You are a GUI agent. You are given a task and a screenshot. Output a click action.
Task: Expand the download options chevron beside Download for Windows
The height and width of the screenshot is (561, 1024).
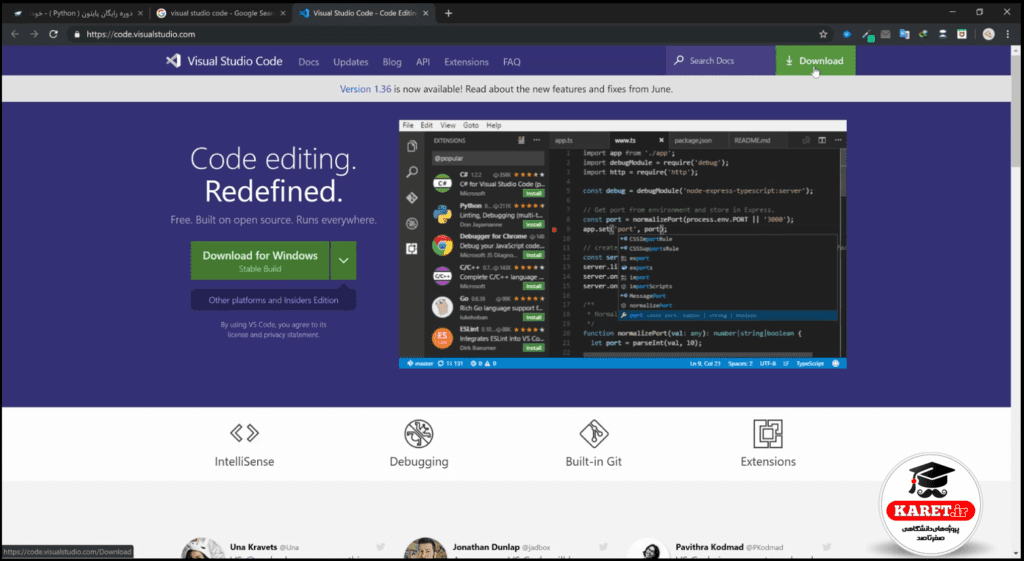(344, 261)
